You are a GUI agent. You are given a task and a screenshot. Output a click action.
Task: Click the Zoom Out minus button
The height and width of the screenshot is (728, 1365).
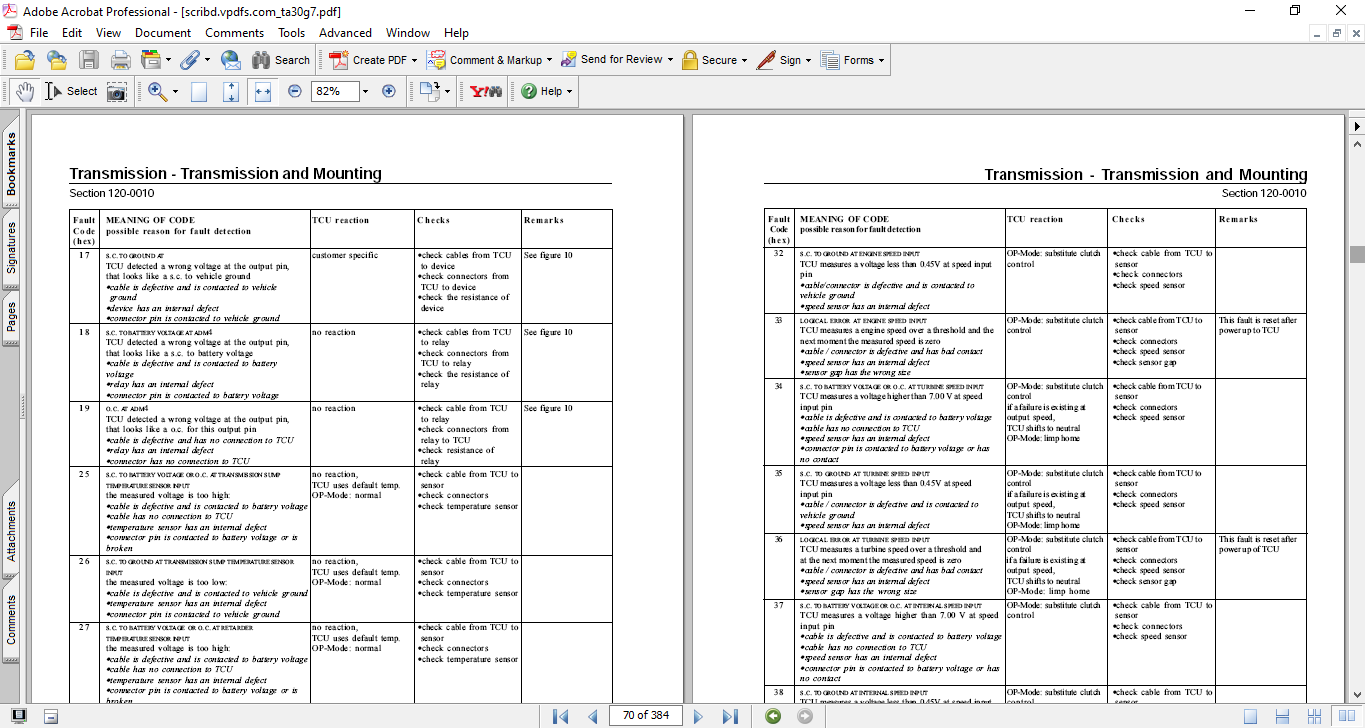coord(295,91)
